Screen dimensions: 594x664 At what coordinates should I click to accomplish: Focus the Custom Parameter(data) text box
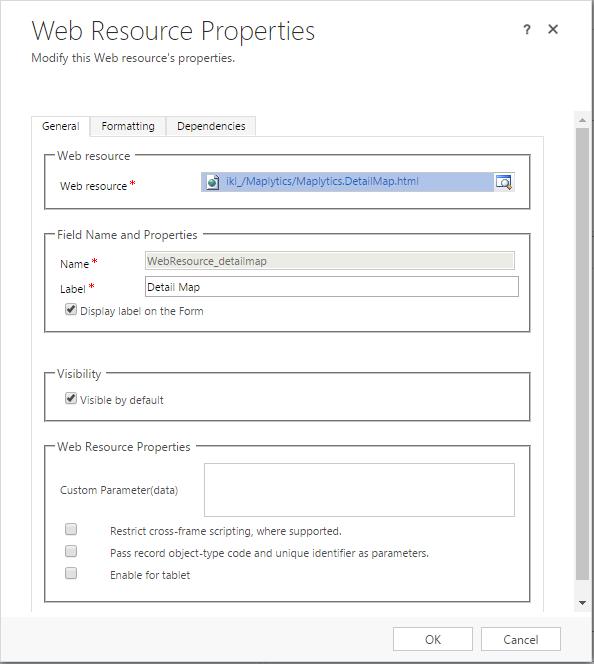click(x=359, y=490)
